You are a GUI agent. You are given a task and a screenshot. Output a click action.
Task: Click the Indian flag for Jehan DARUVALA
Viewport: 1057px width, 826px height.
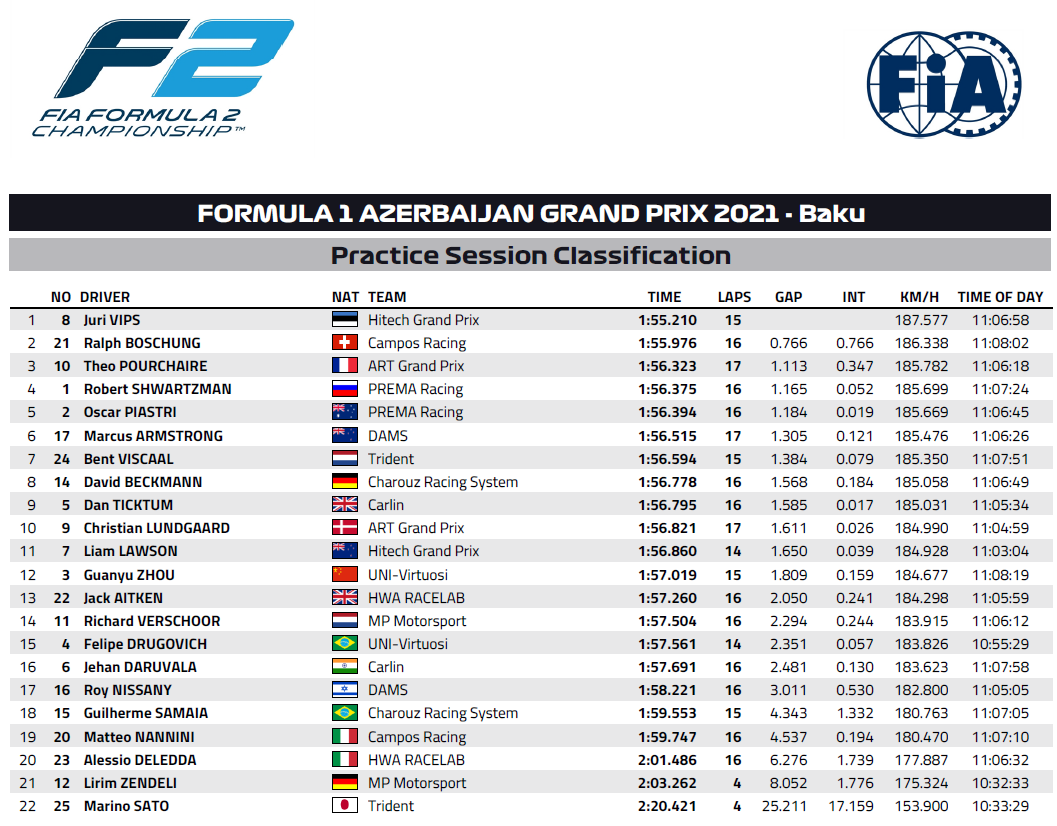click(x=344, y=666)
